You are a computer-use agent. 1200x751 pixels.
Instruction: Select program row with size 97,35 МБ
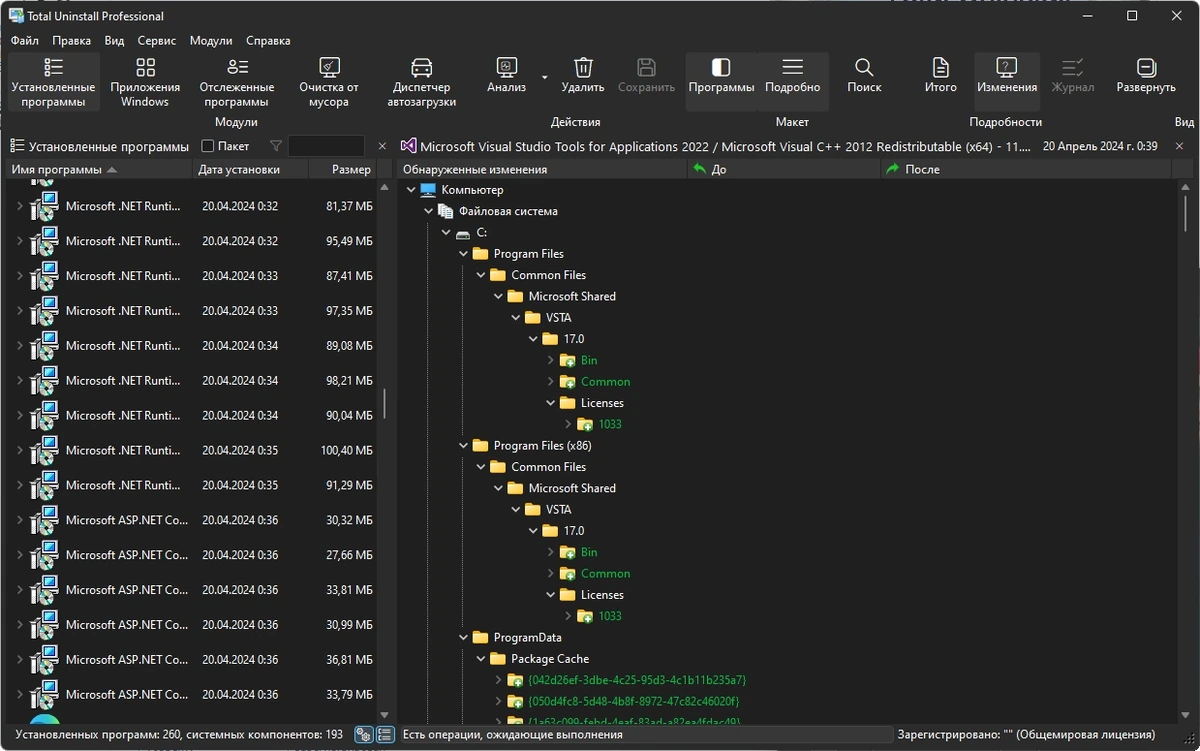click(192, 311)
